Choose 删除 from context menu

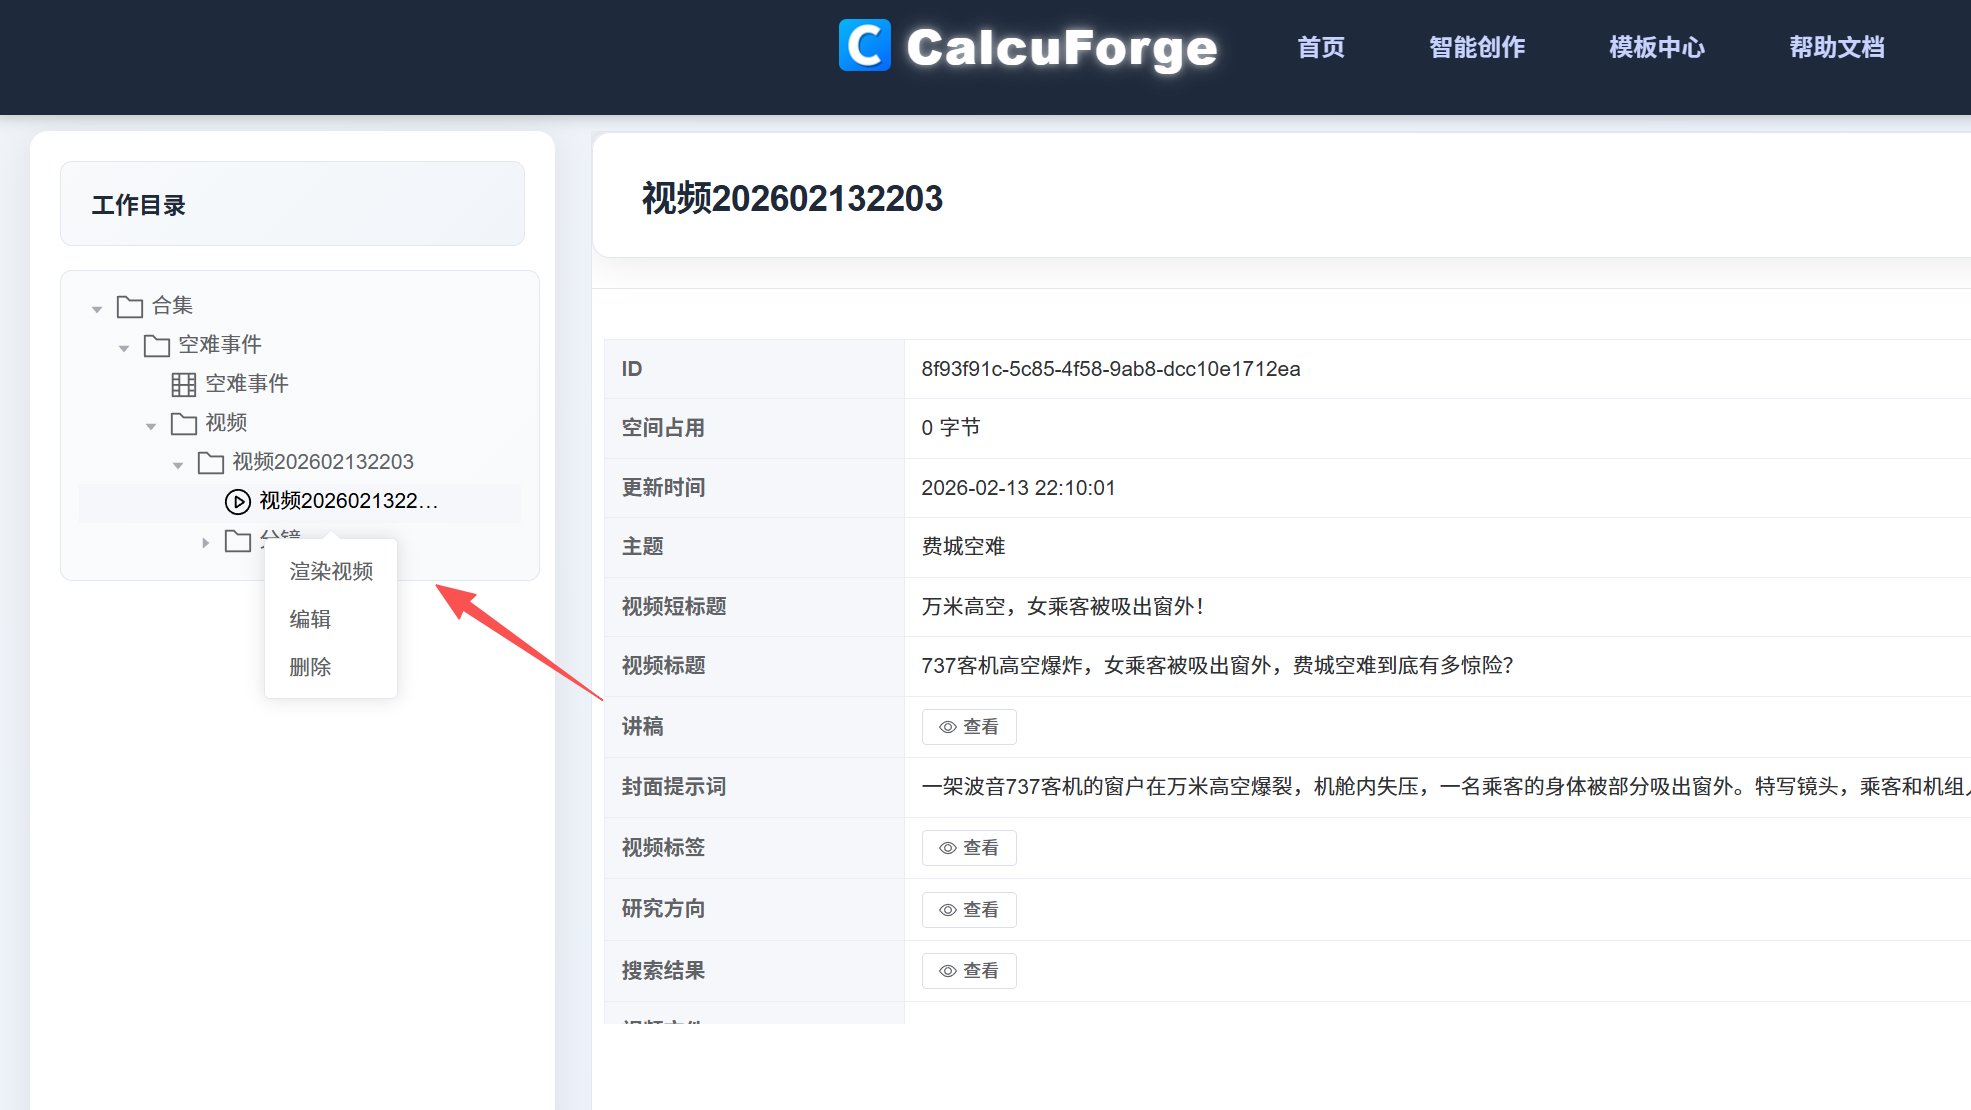pos(310,667)
